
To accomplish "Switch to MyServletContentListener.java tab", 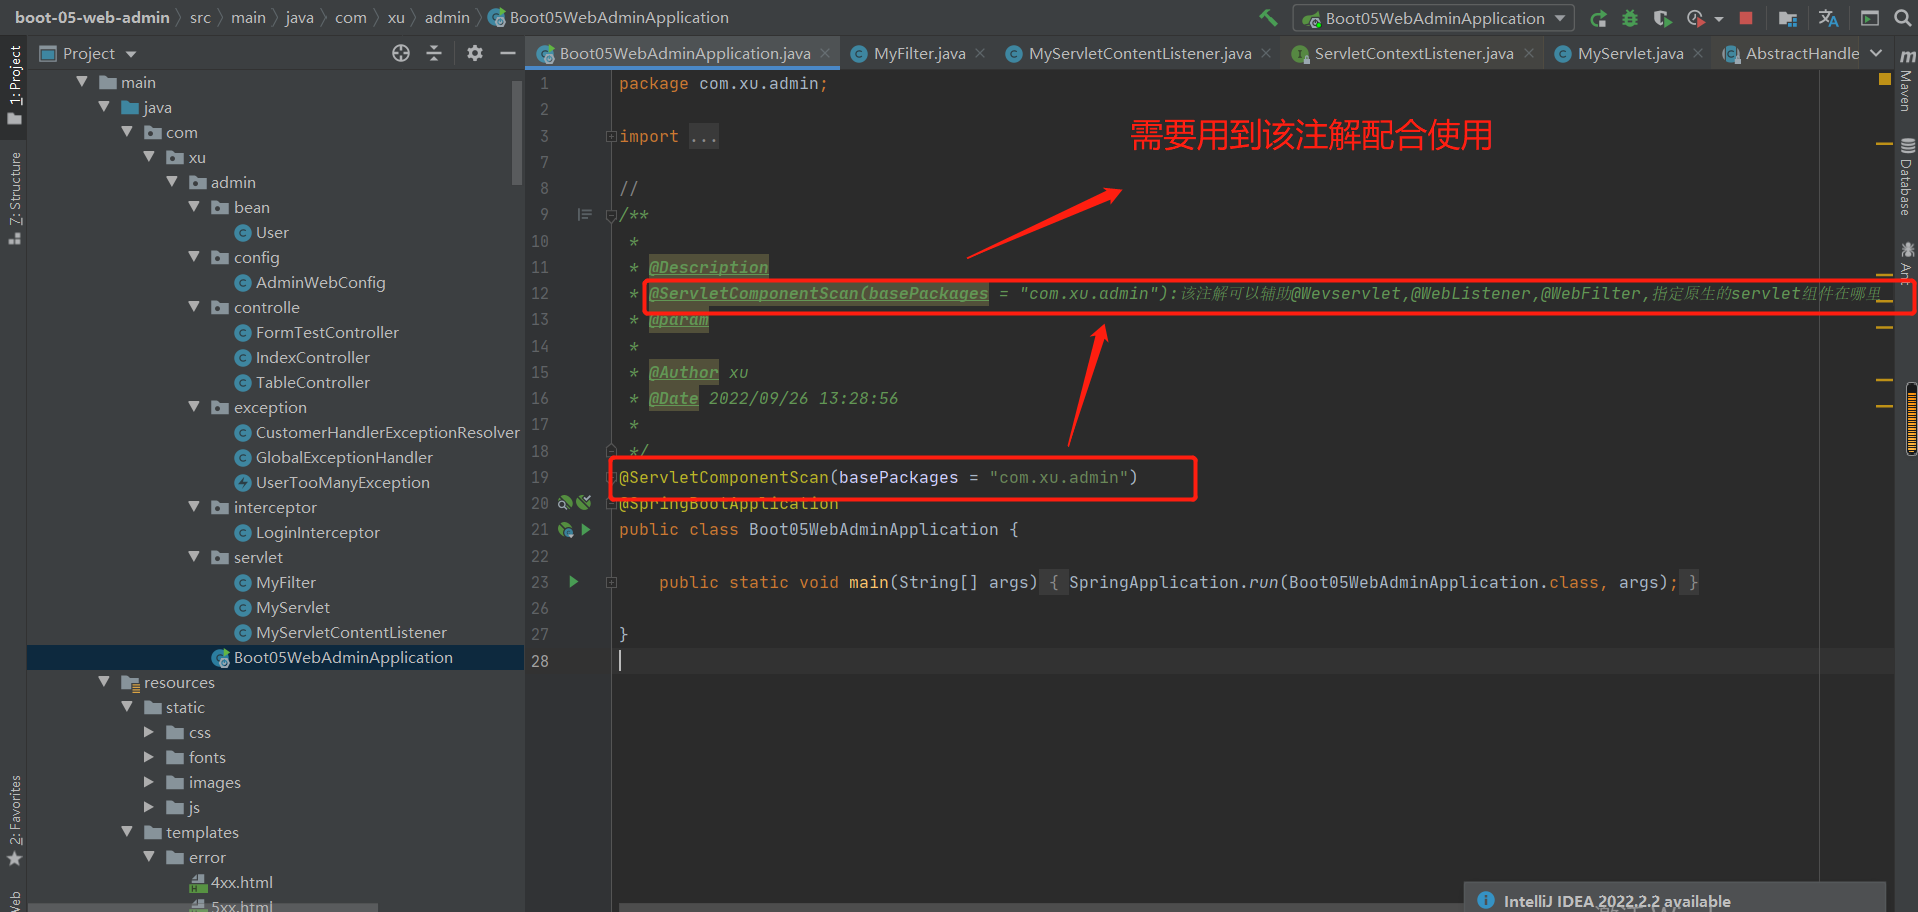I will pyautogui.click(x=1139, y=53).
